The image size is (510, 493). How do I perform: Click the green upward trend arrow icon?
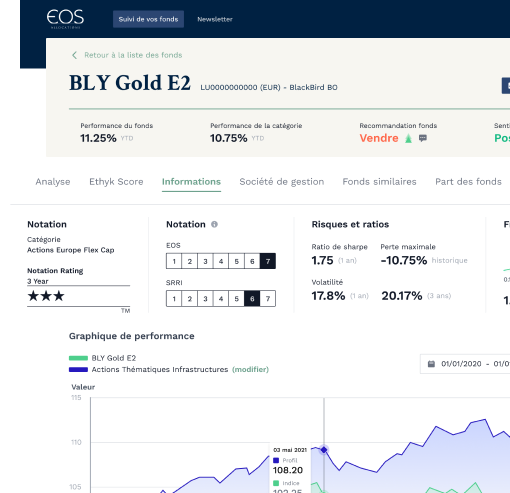click(x=408, y=138)
